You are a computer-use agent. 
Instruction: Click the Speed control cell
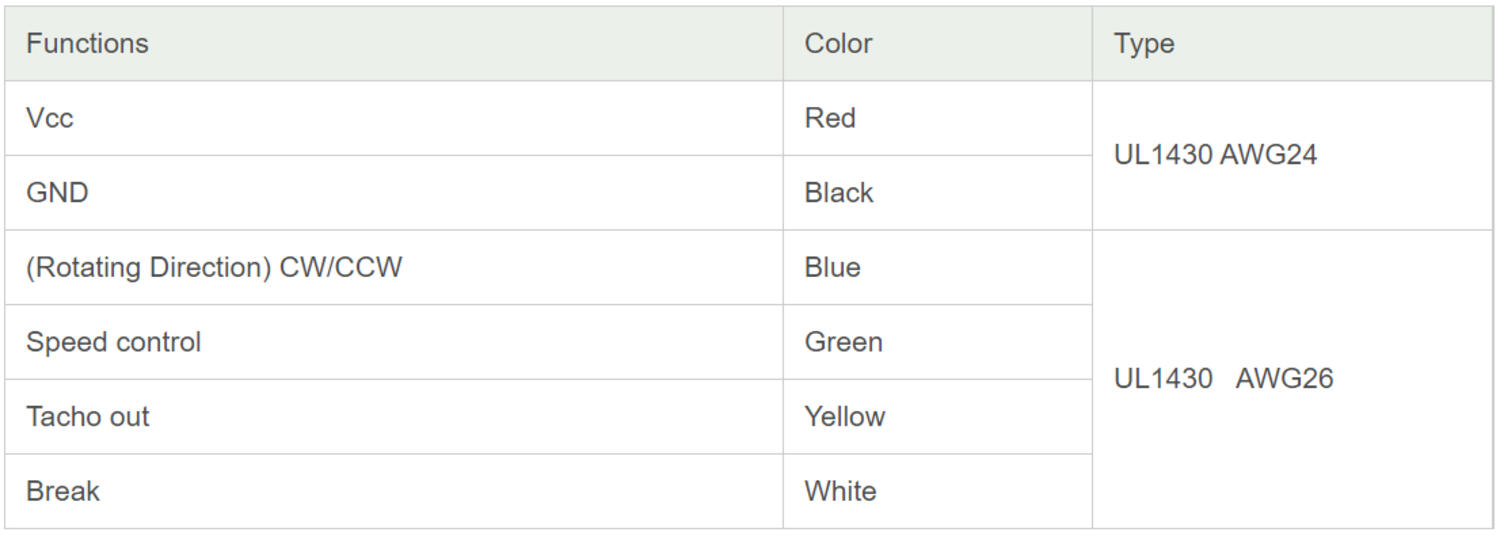pos(113,342)
